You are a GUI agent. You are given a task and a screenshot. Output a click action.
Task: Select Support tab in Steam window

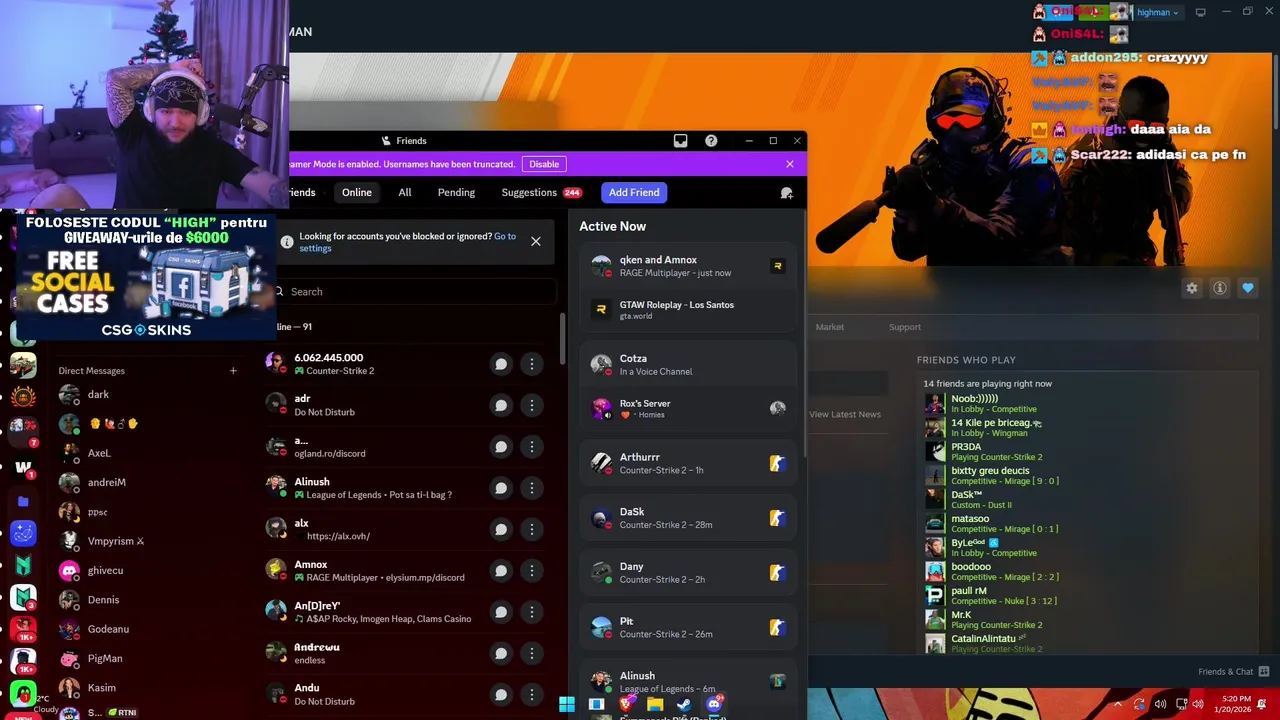click(905, 327)
